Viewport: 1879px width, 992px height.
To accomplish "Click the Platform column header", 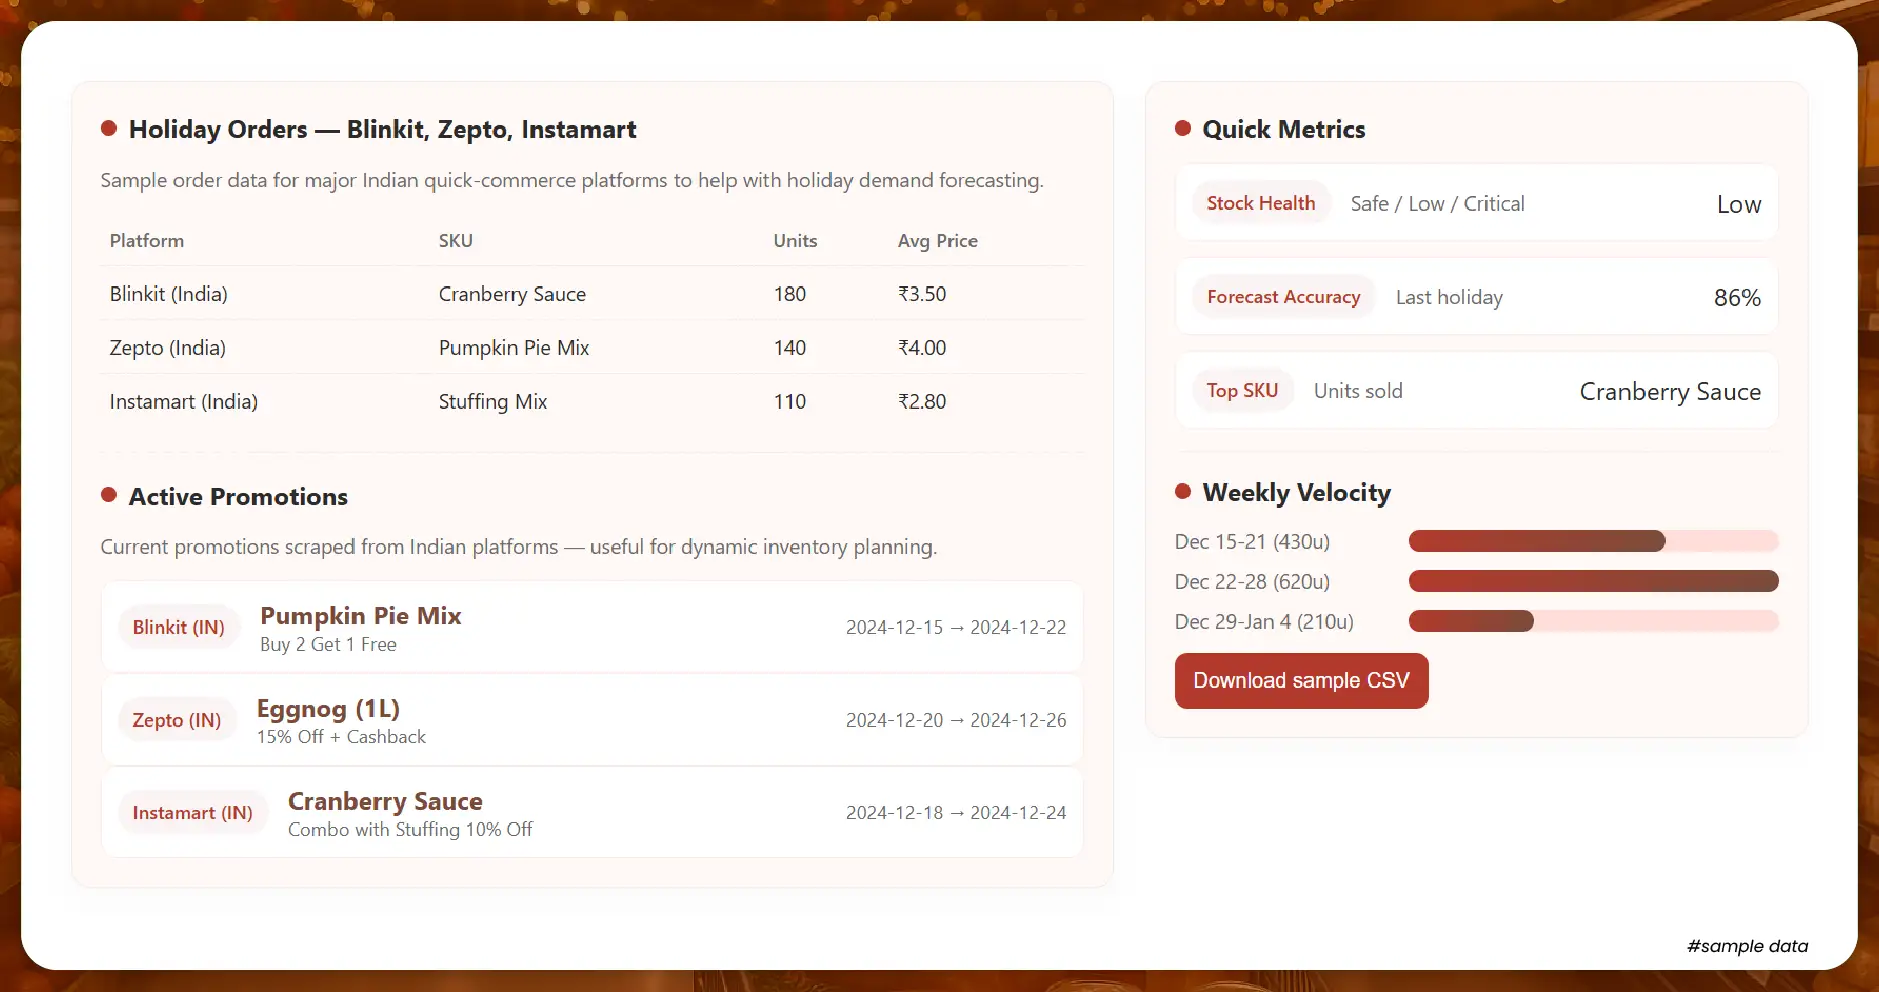I will click(x=147, y=241).
